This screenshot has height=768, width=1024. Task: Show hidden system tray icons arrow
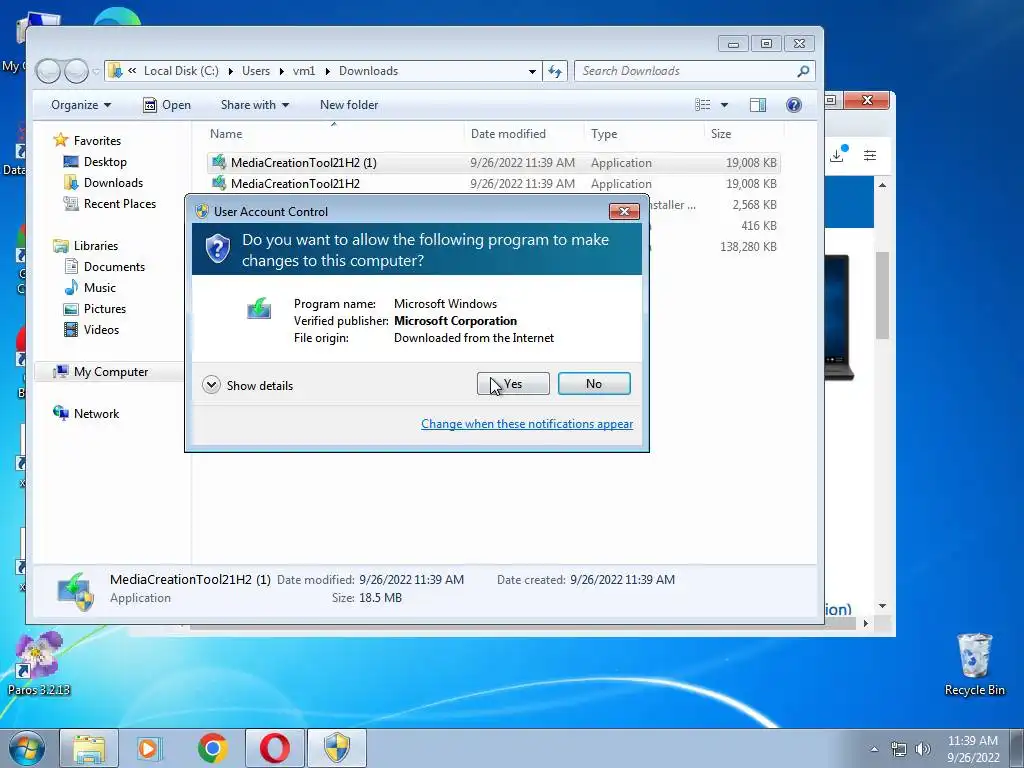tap(874, 749)
